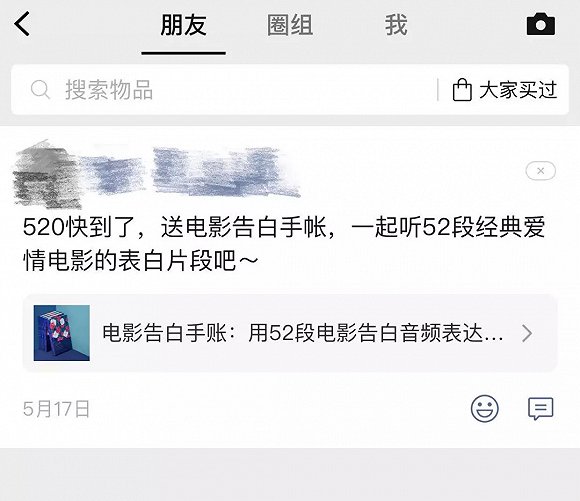View the poster's blurred avatar
The image size is (580, 501).
(46, 174)
